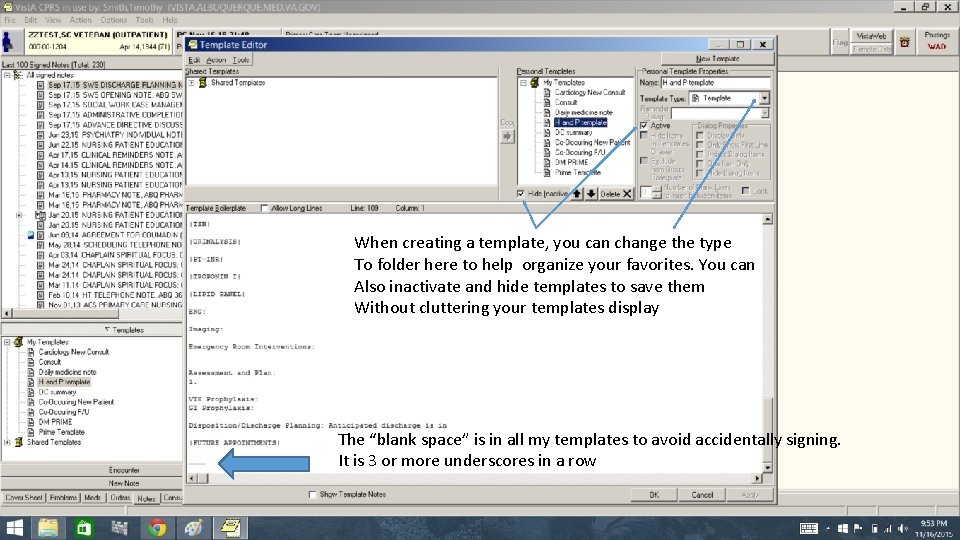Enable Show Template Notes checkbox

(313, 494)
